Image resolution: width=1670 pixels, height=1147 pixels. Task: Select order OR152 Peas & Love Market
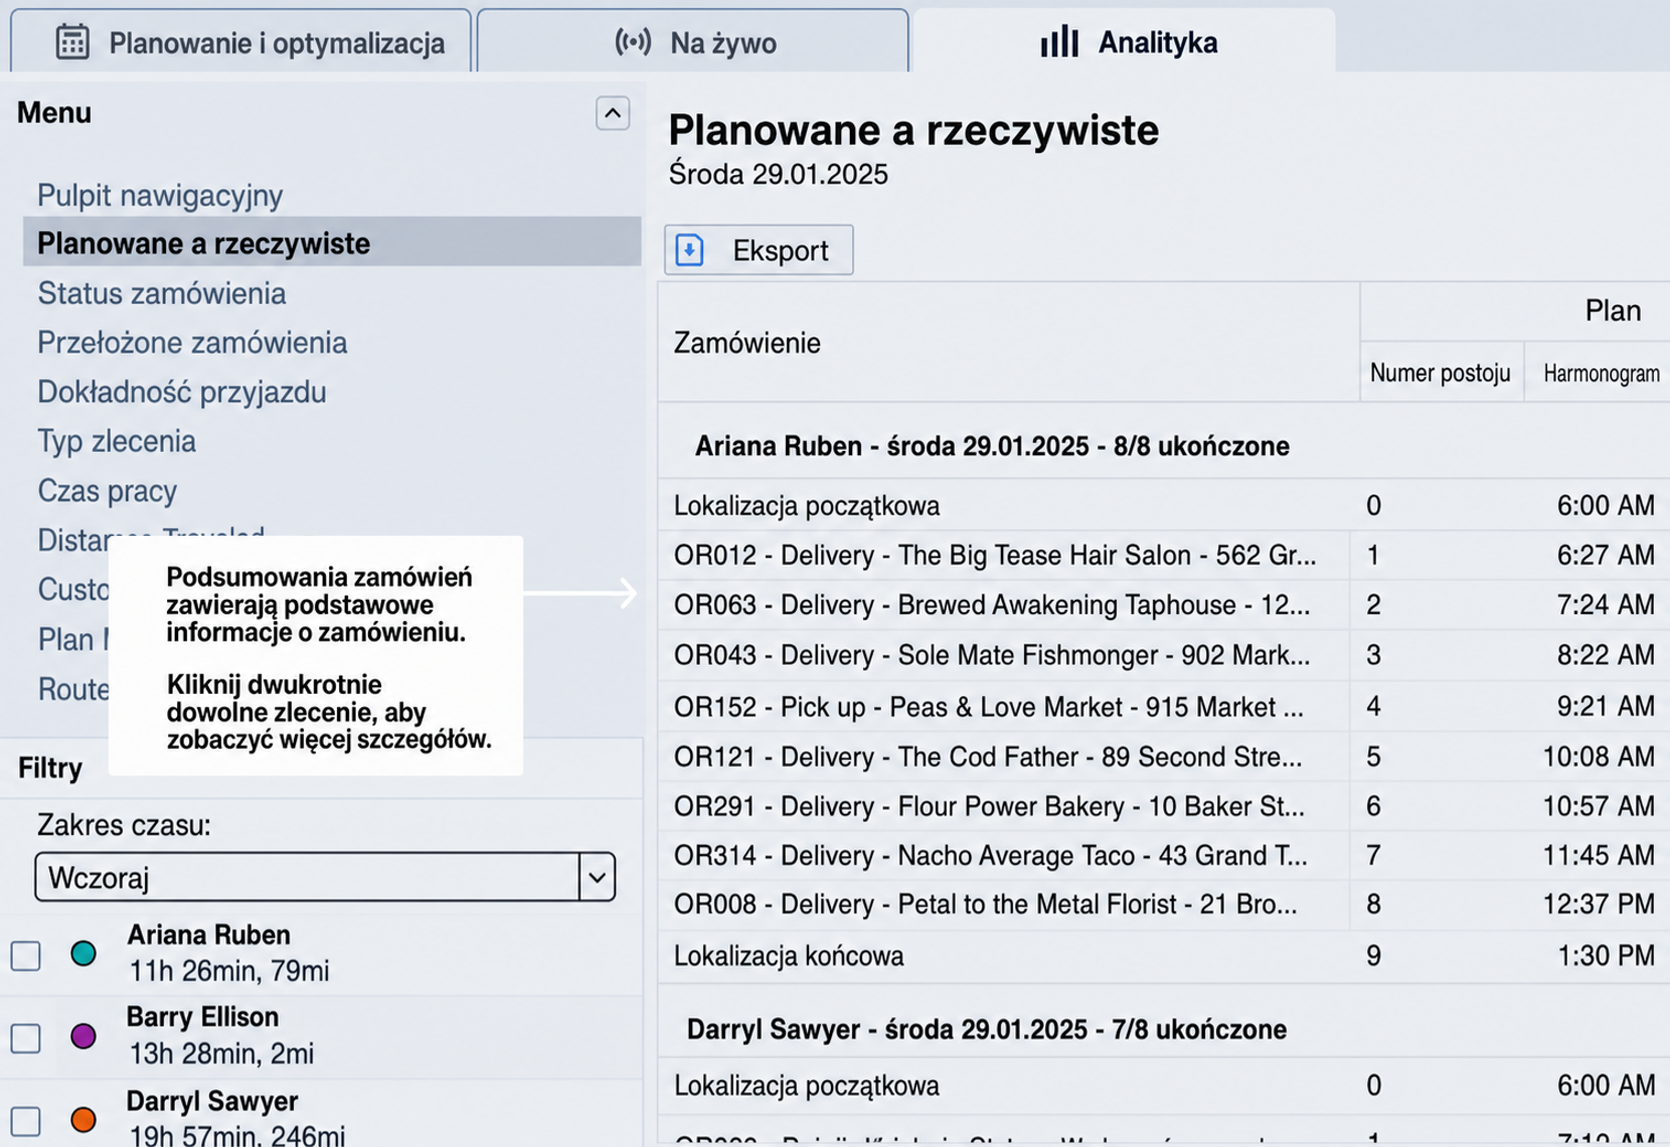[1164, 707]
